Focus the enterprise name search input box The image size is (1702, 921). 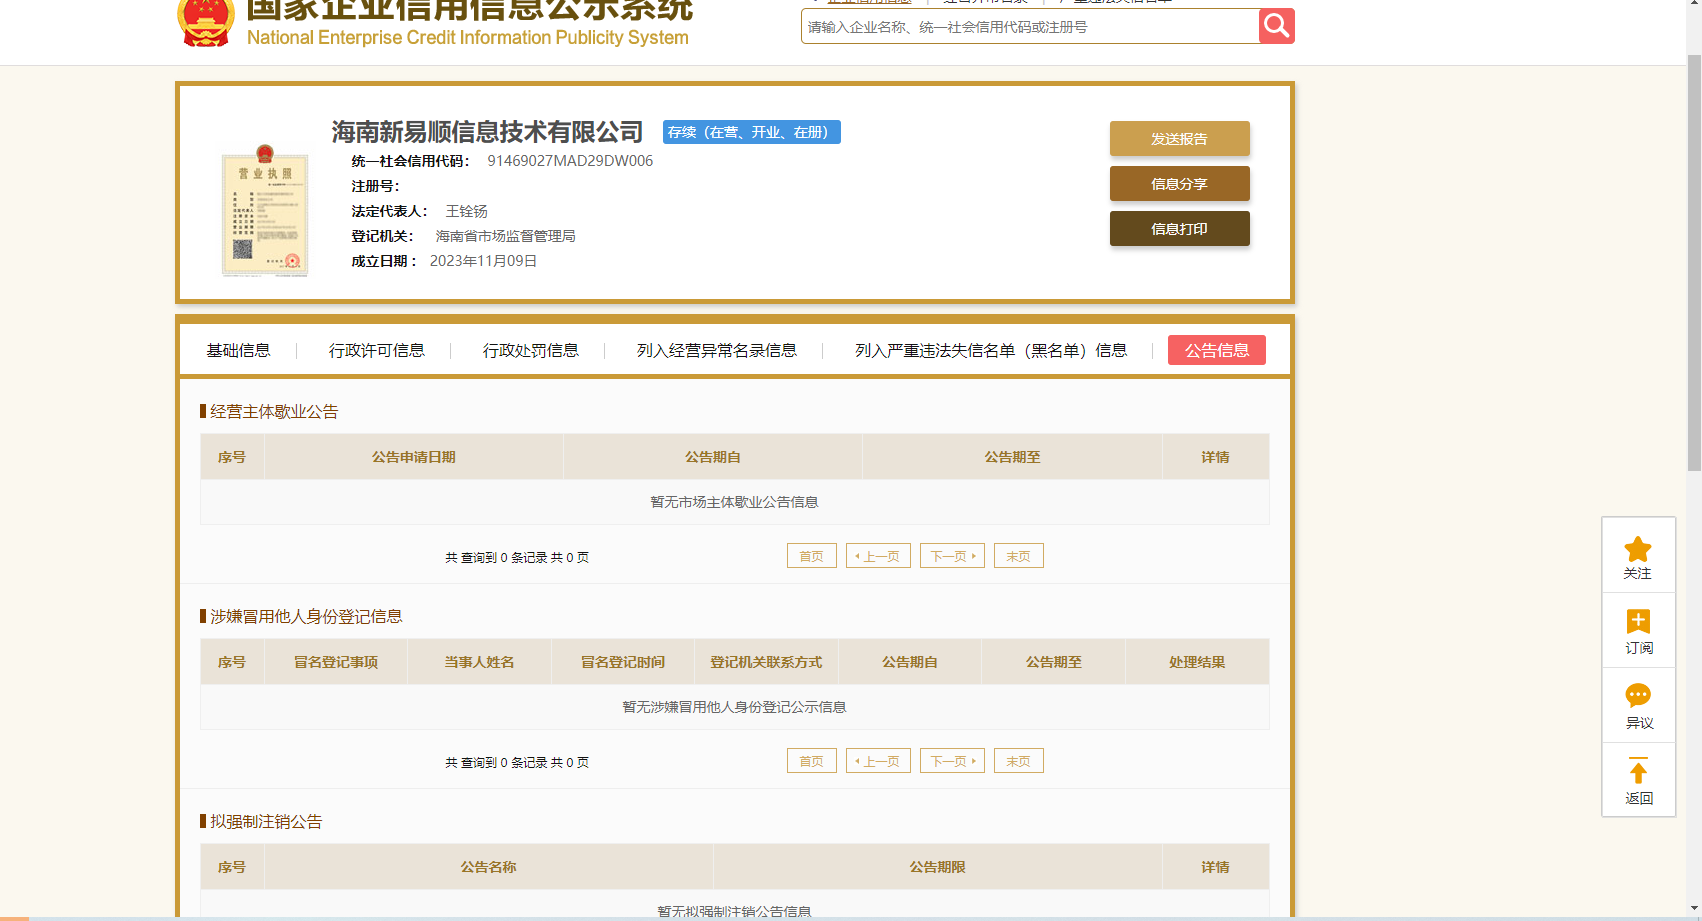pos(1030,27)
